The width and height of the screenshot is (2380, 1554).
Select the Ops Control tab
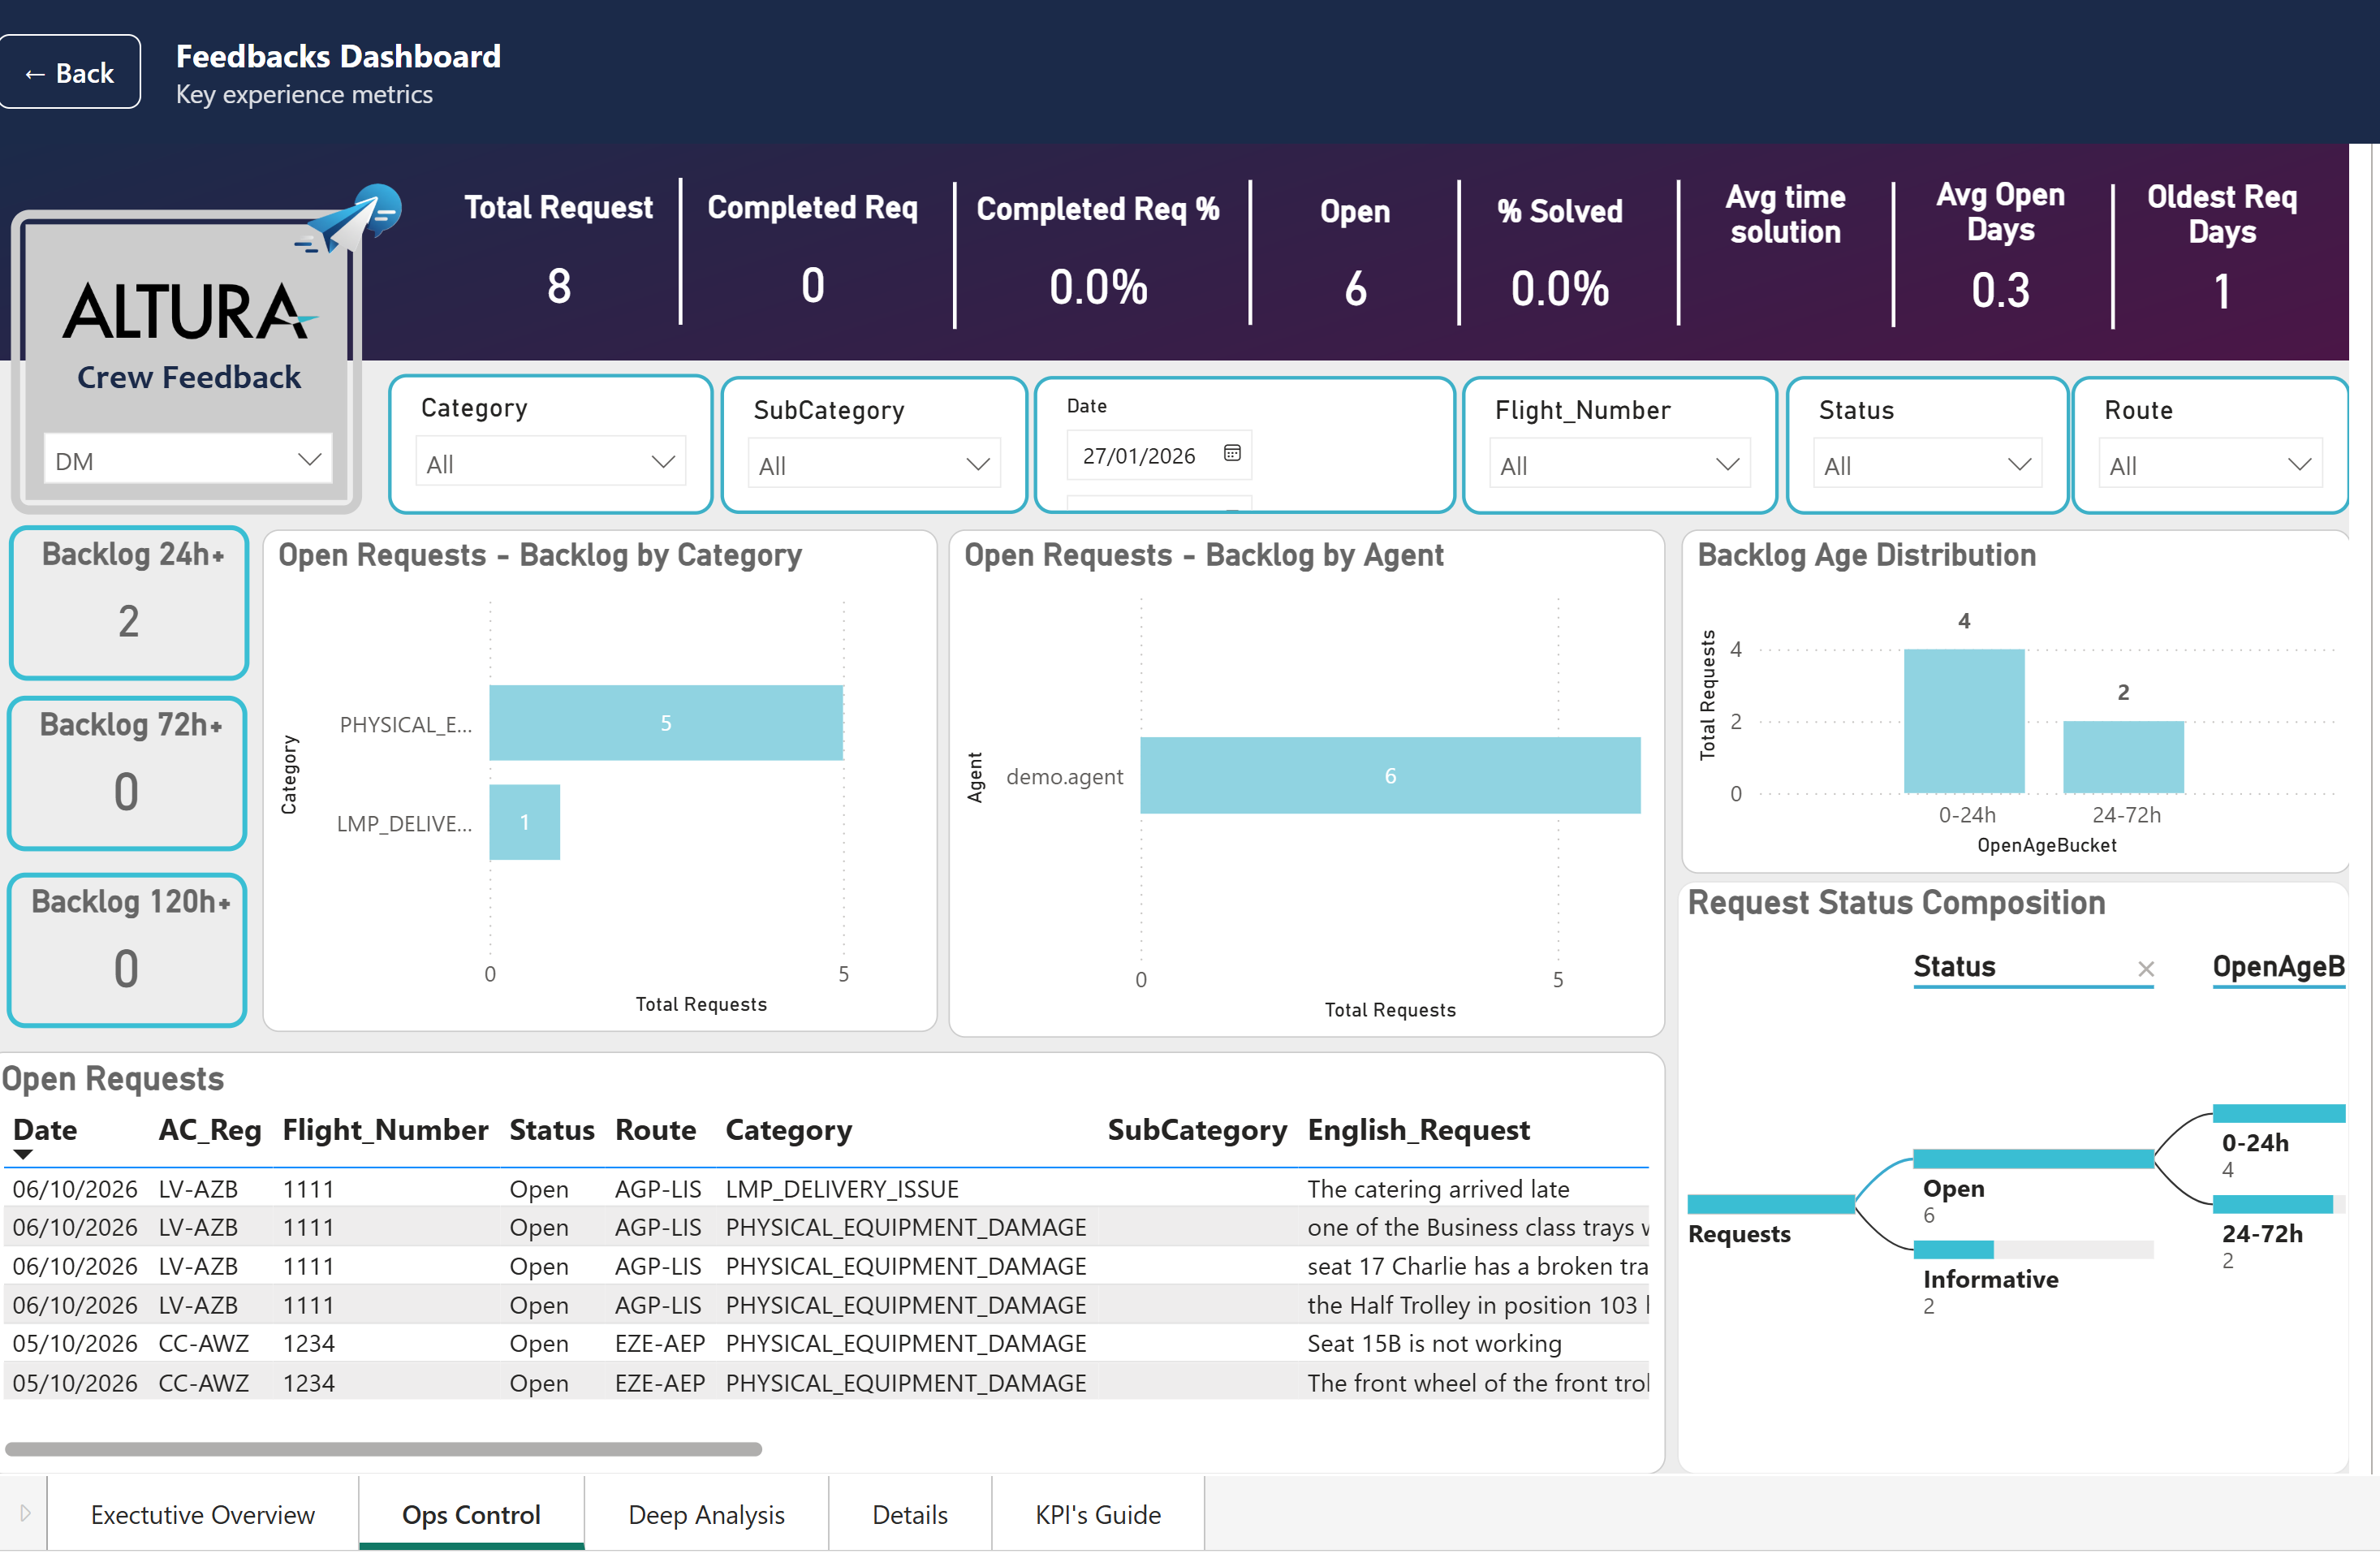[x=471, y=1514]
